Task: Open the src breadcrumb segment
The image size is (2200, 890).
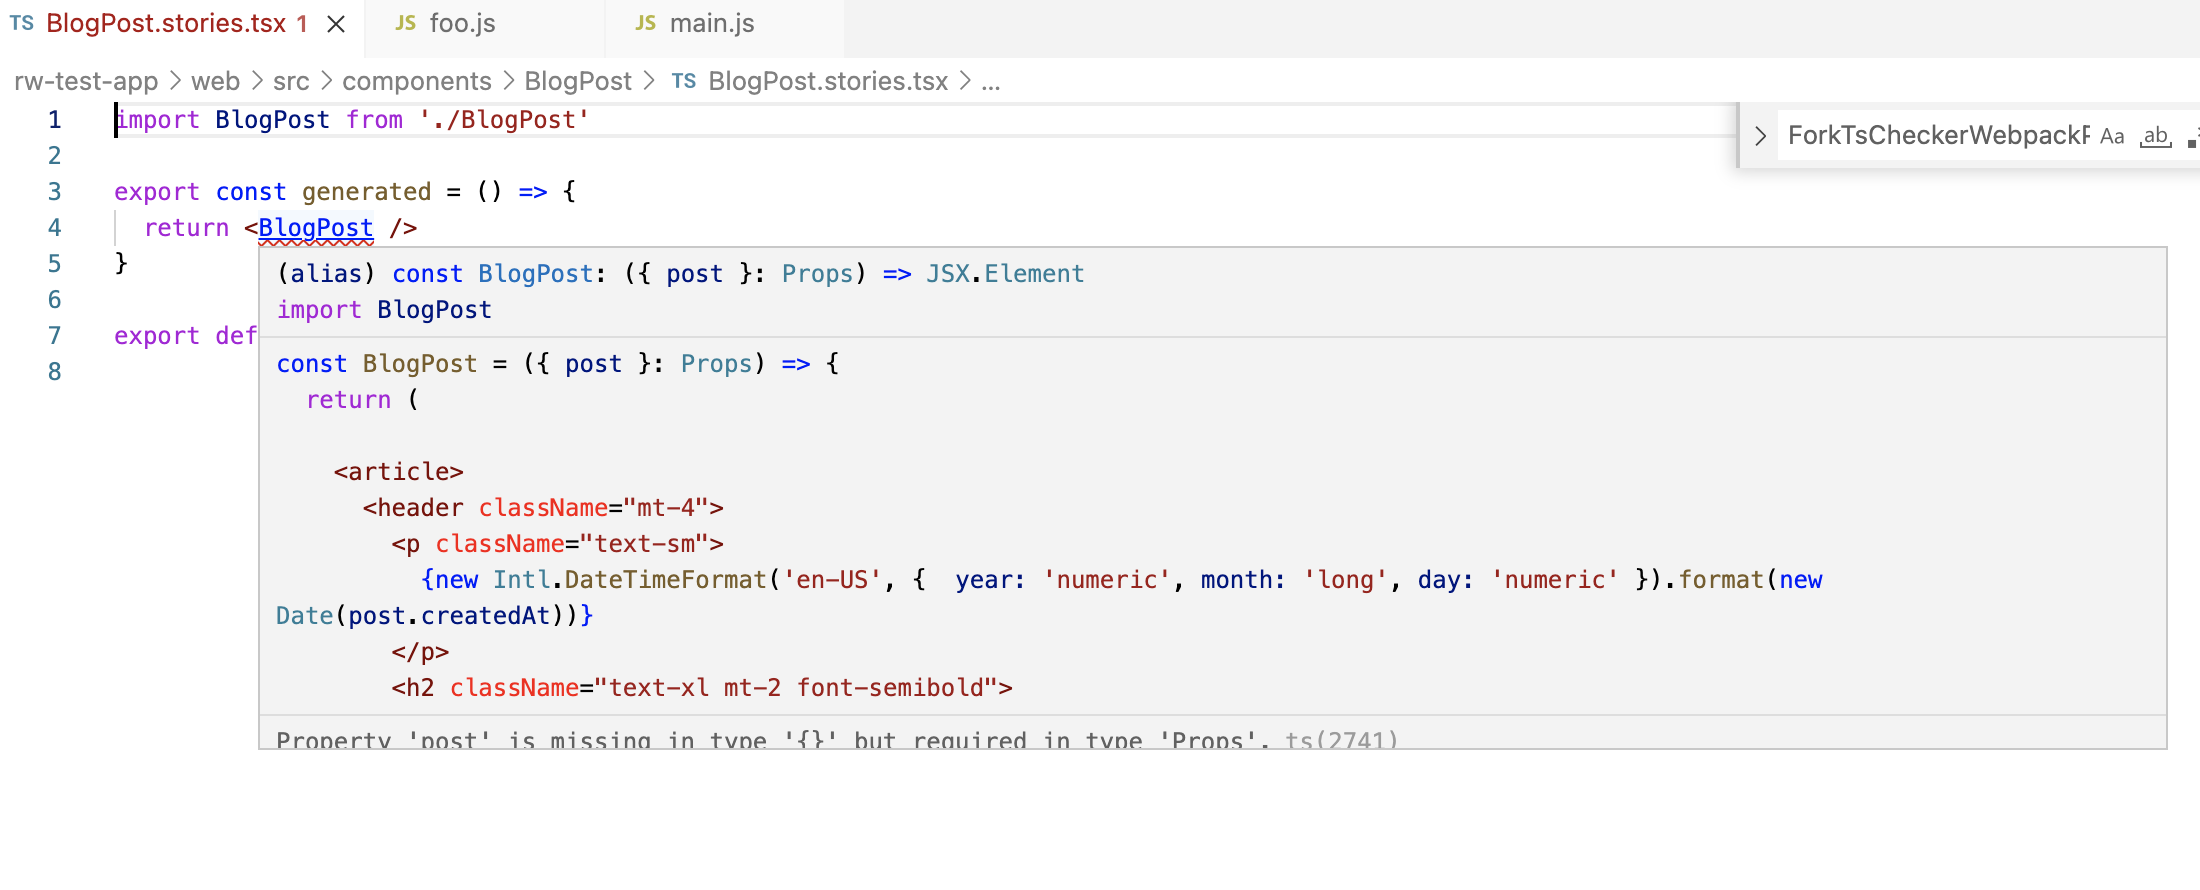Action: coord(291,81)
